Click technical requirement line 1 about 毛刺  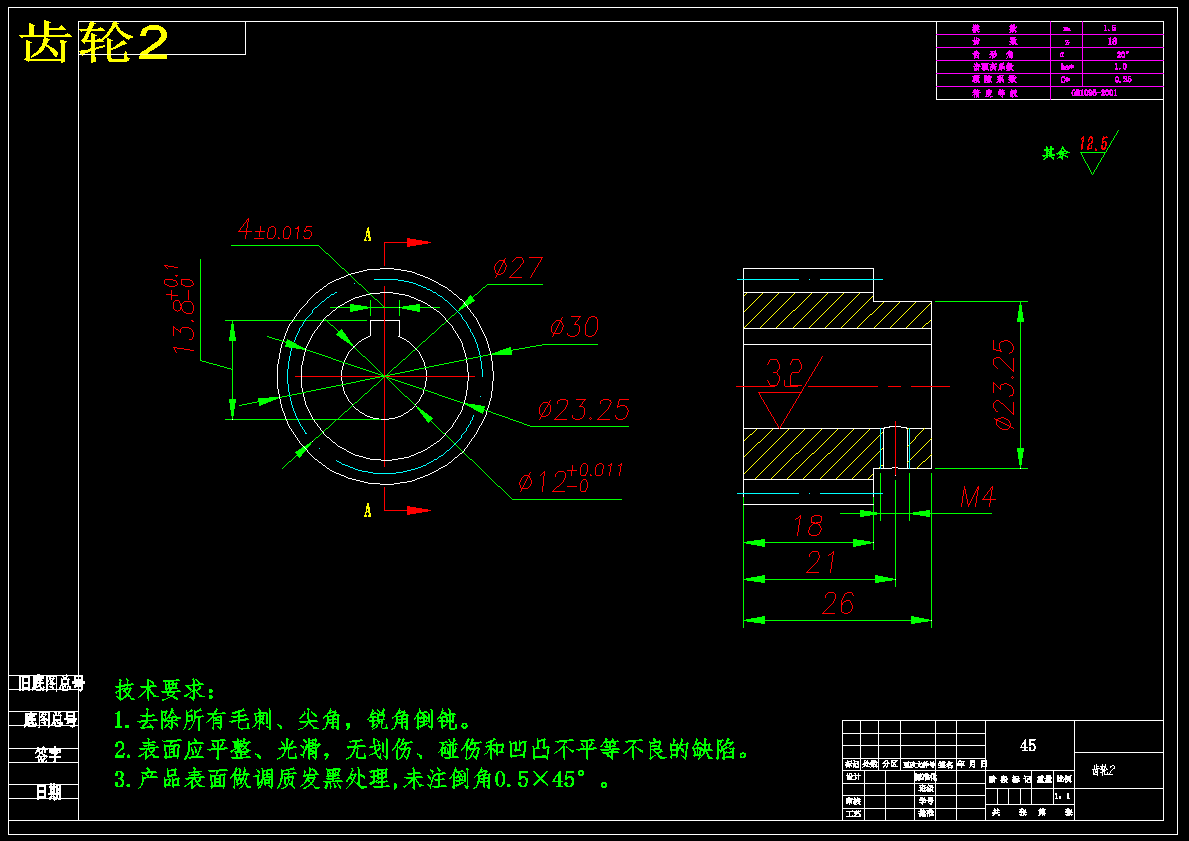coord(293,720)
